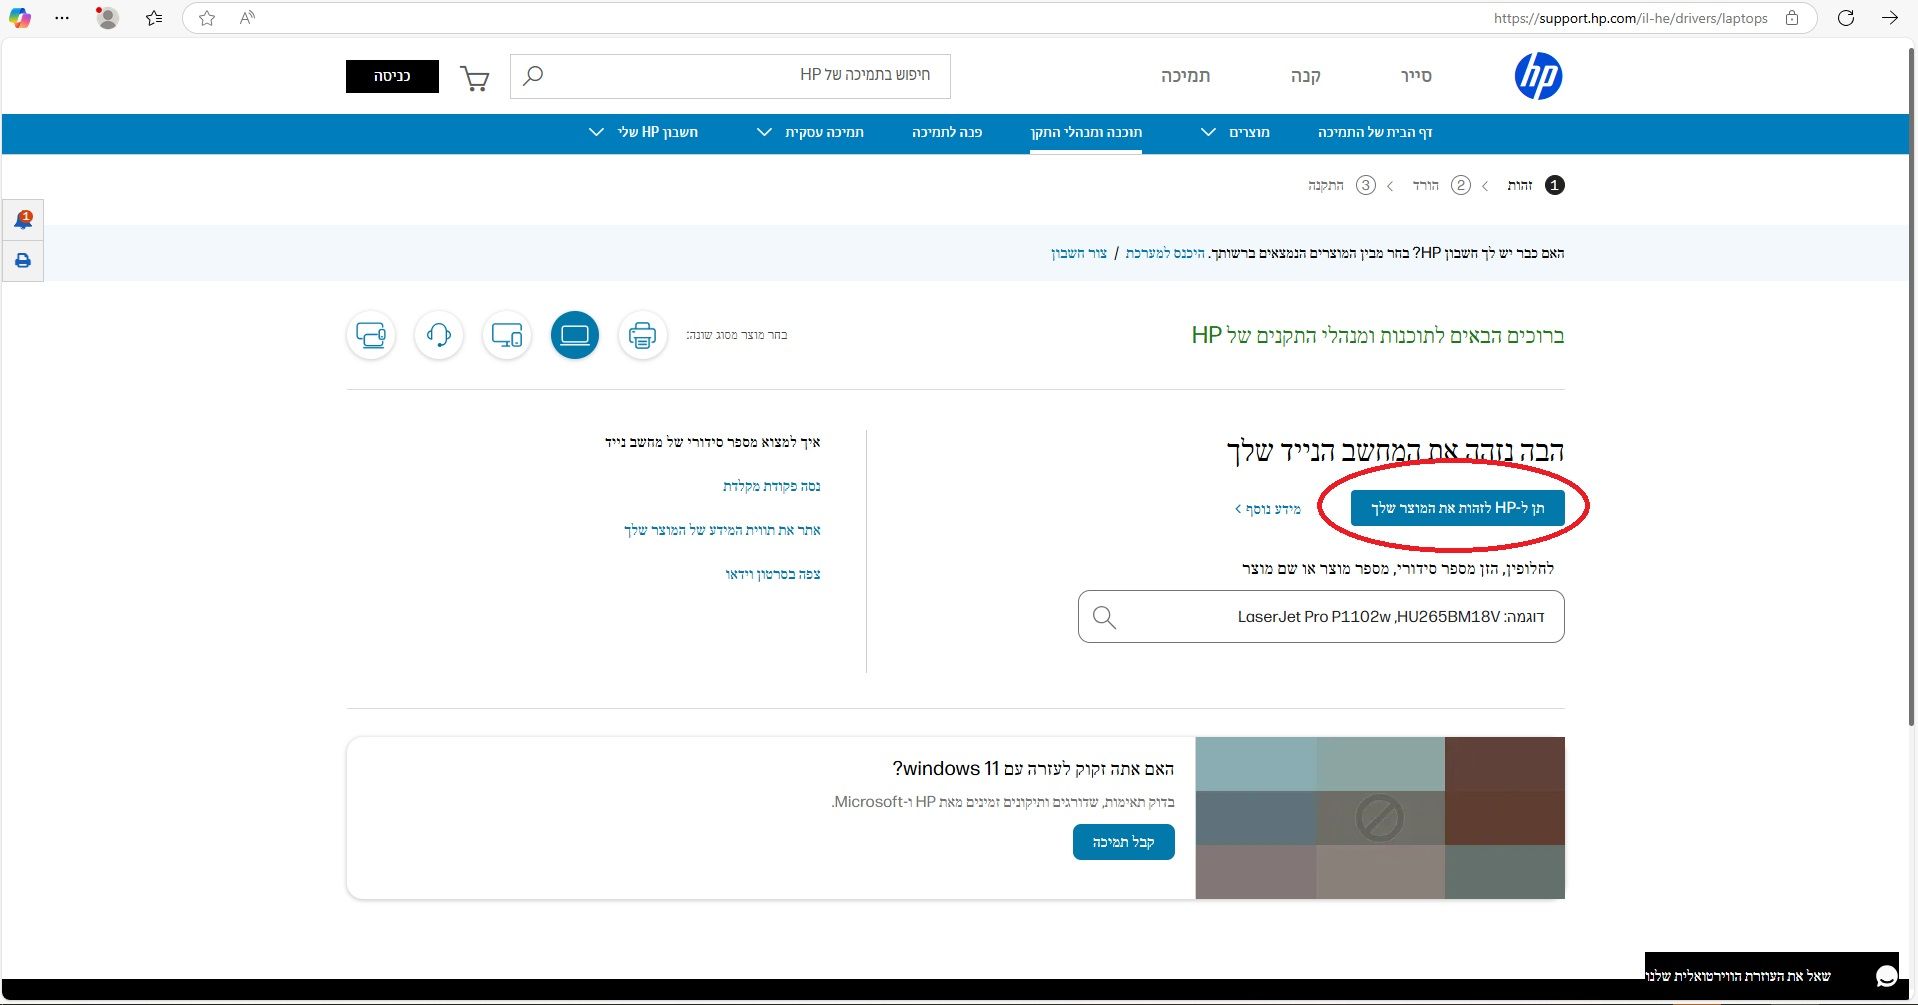Screen dimensions: 1918x1005
Task: Click the browser forward arrow
Action: (1889, 18)
